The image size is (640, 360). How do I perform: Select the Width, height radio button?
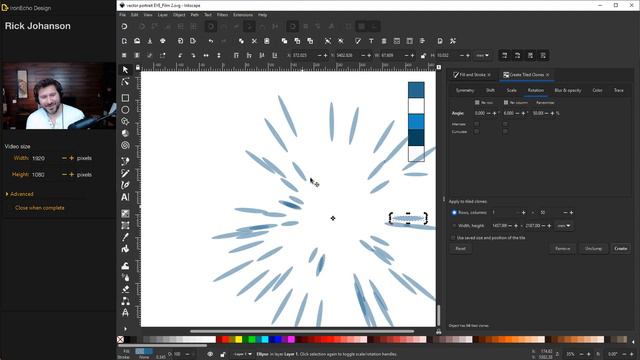pos(454,225)
